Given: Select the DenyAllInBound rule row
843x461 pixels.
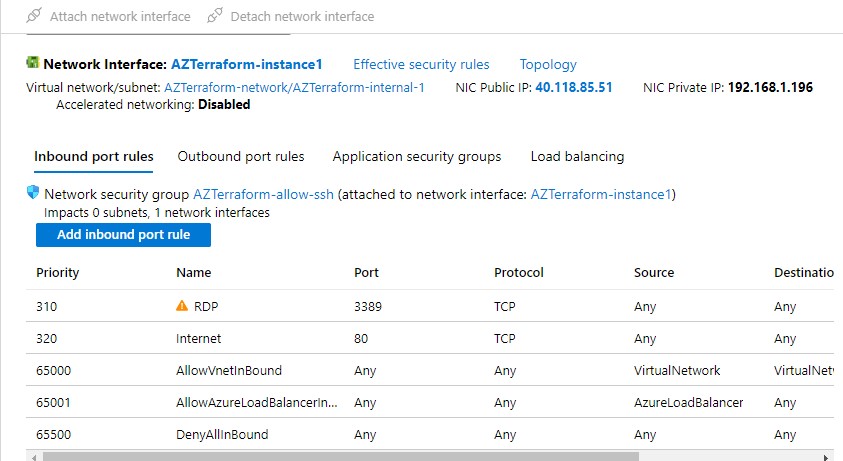Looking at the screenshot, I should [222, 434].
